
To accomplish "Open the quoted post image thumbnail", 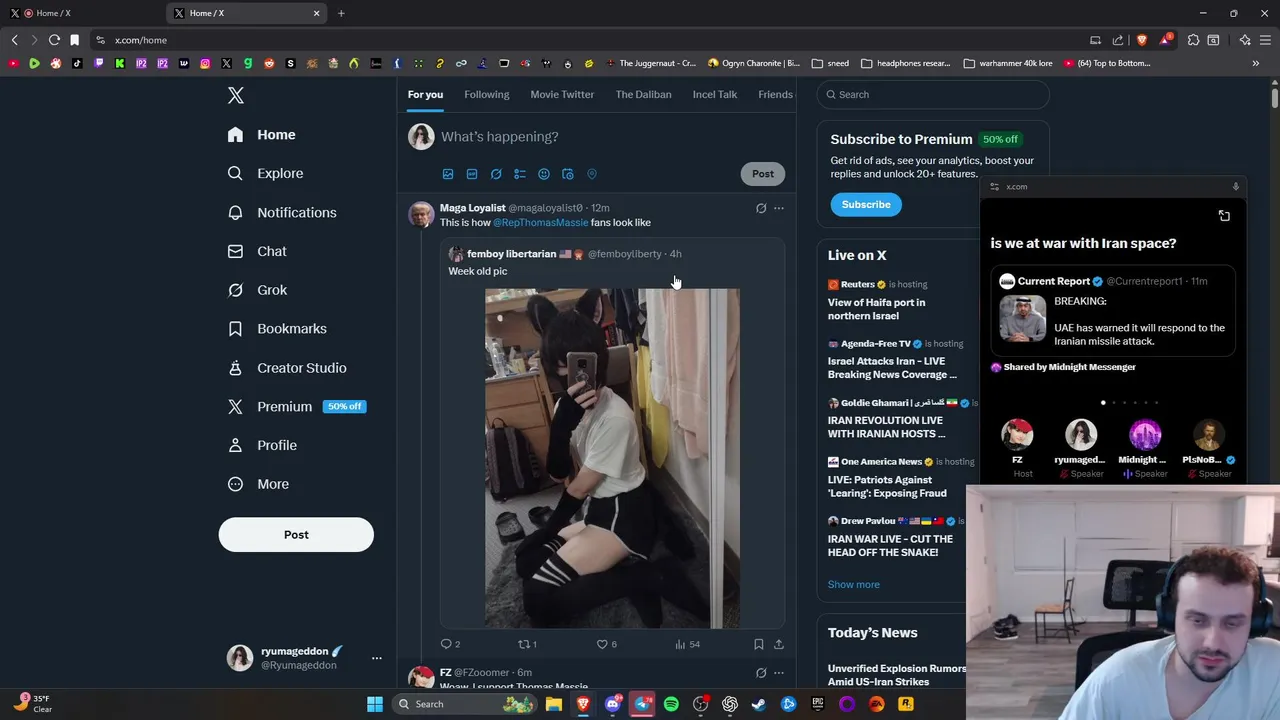I will [x=612, y=459].
